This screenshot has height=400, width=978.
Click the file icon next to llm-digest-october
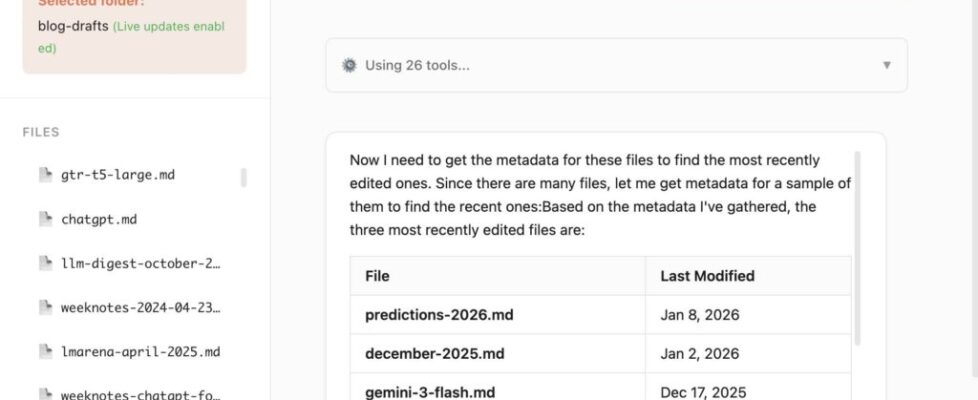44,263
